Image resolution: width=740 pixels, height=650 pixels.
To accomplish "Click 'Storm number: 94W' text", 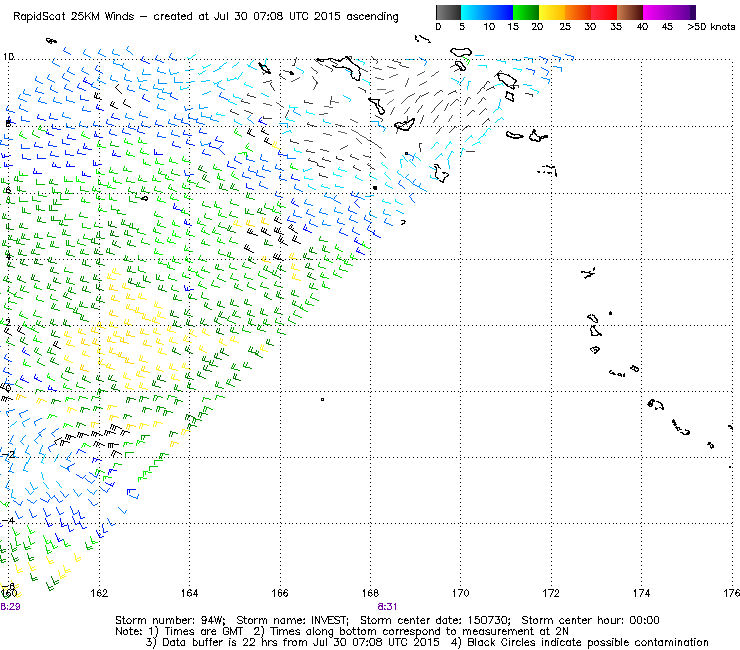I will [x=170, y=620].
